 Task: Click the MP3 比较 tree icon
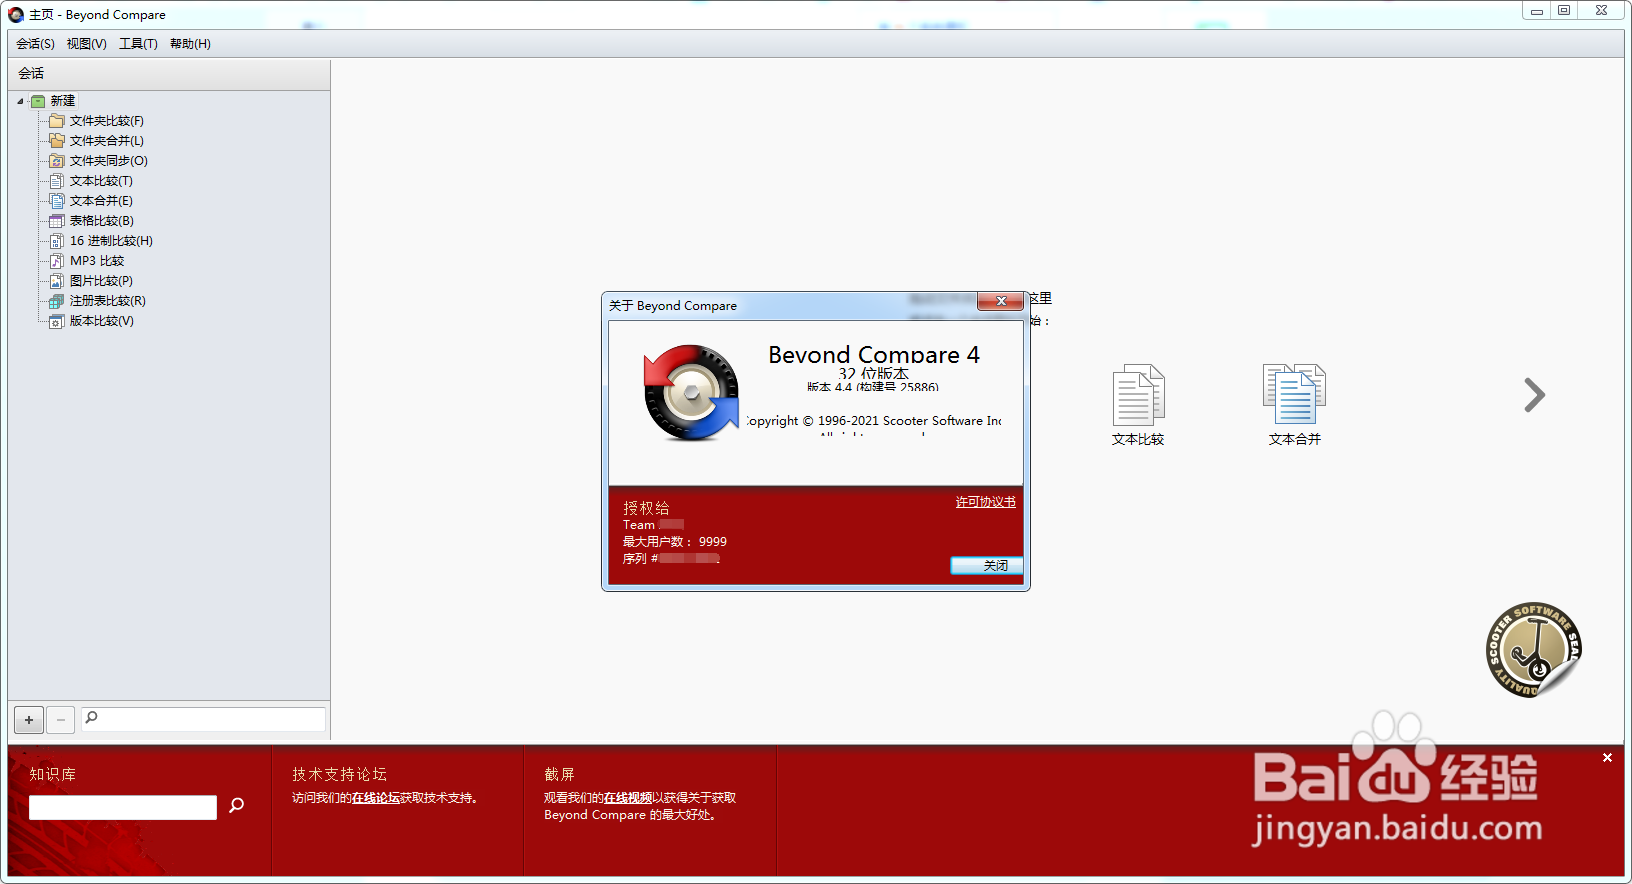(57, 261)
